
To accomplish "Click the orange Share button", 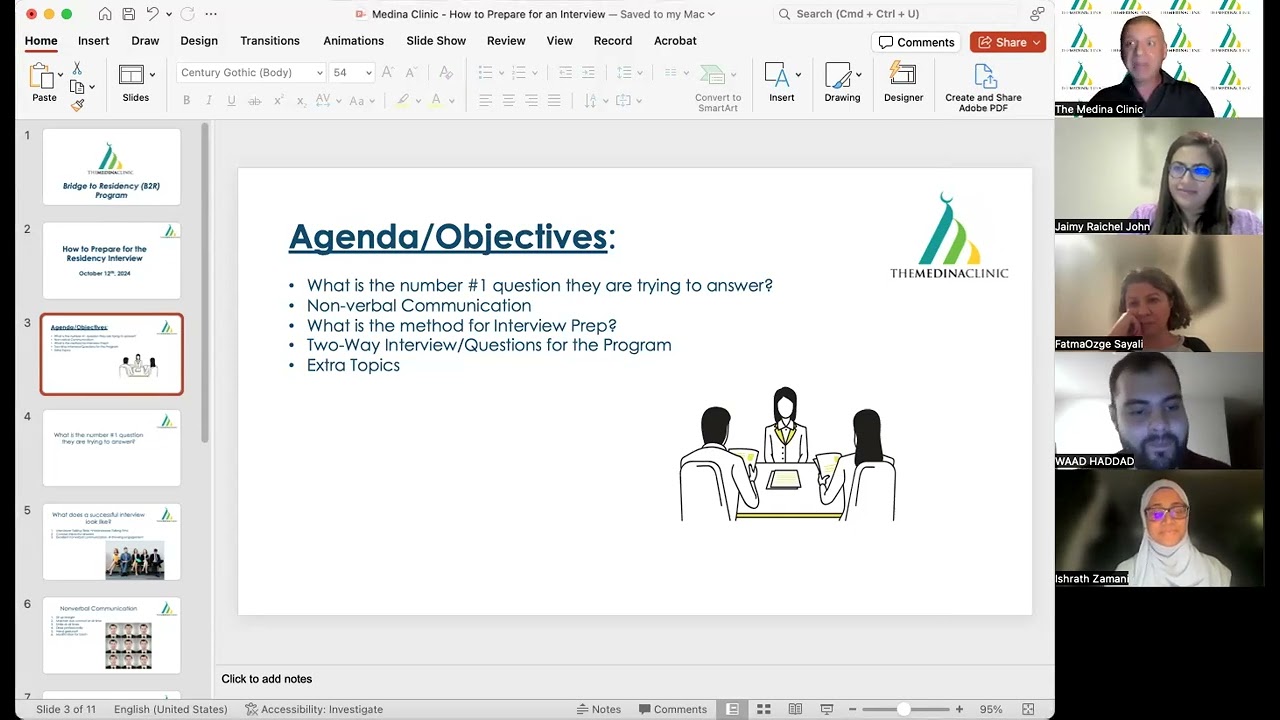I will [1008, 42].
